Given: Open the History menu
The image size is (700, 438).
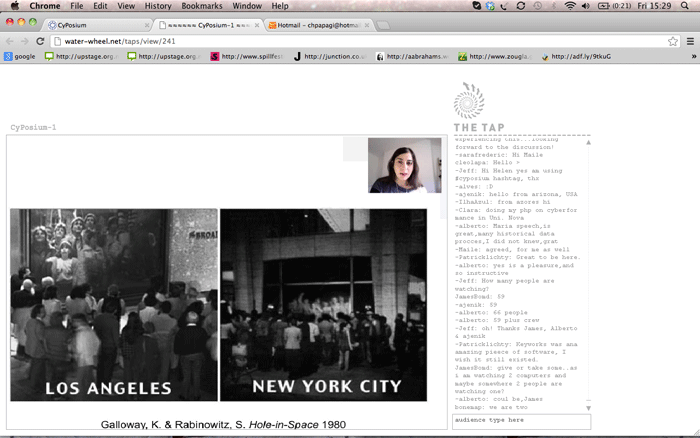Looking at the screenshot, I should click(158, 6).
